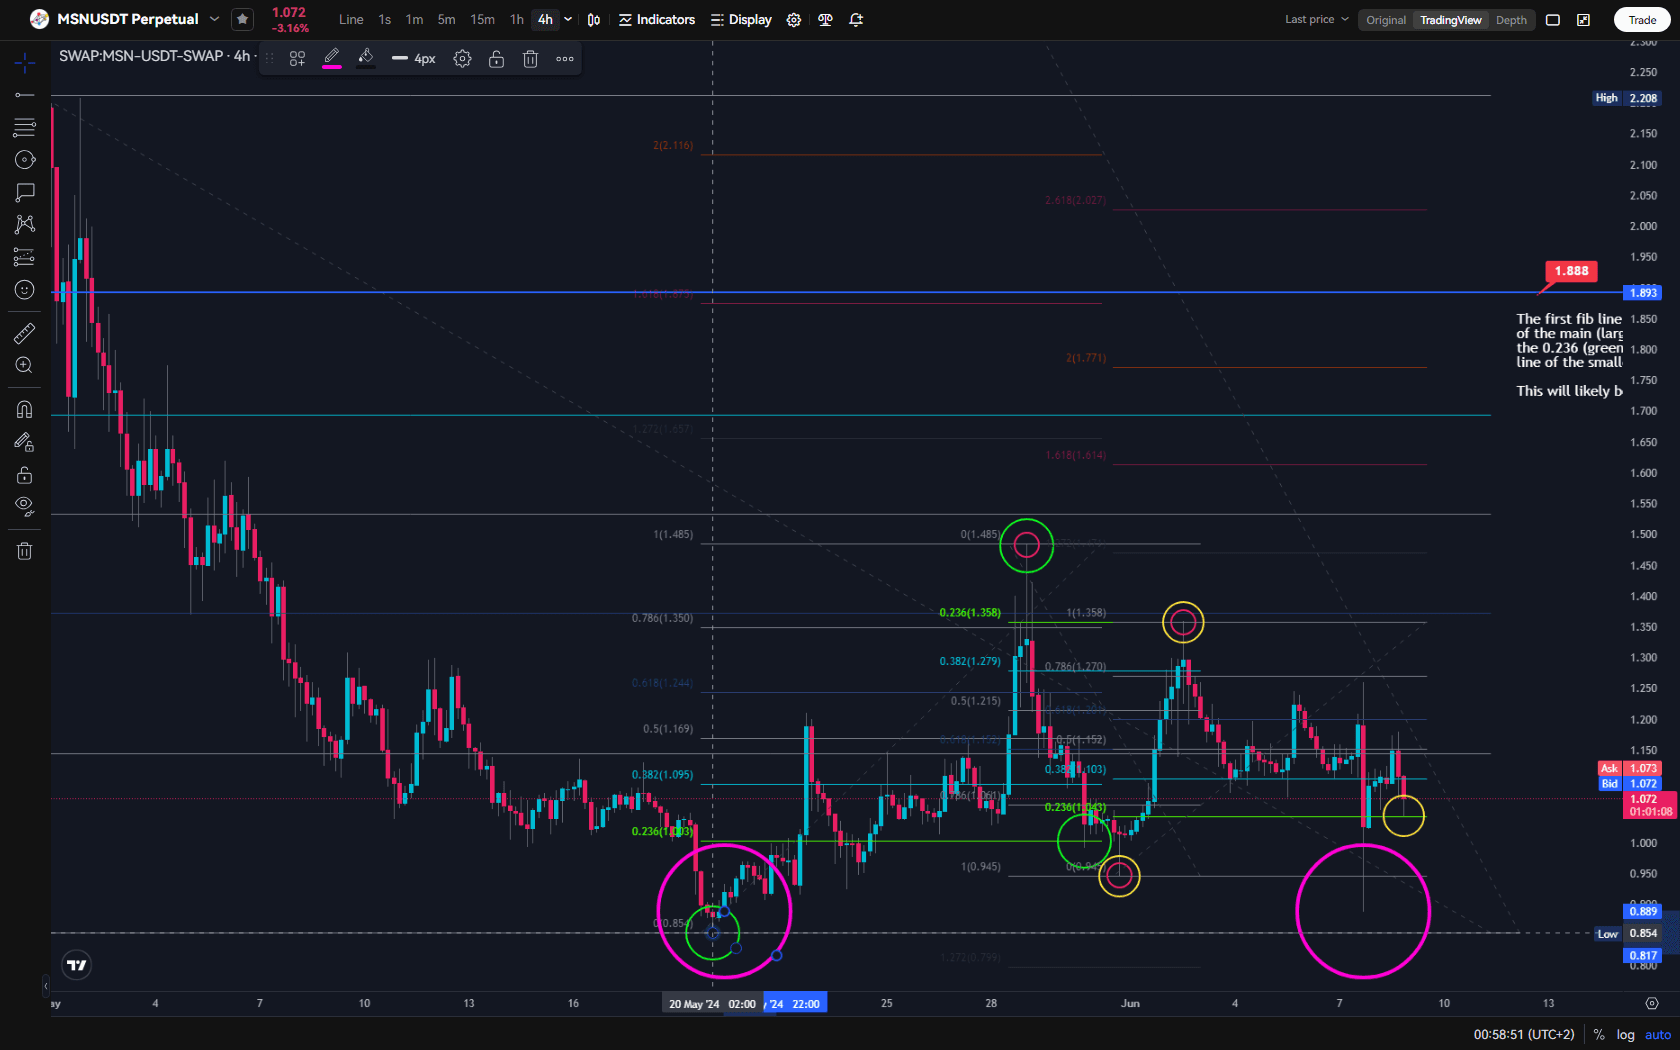The height and width of the screenshot is (1050, 1680).
Task: Open drawing templates icon in floating toolbar
Action: coord(297,59)
